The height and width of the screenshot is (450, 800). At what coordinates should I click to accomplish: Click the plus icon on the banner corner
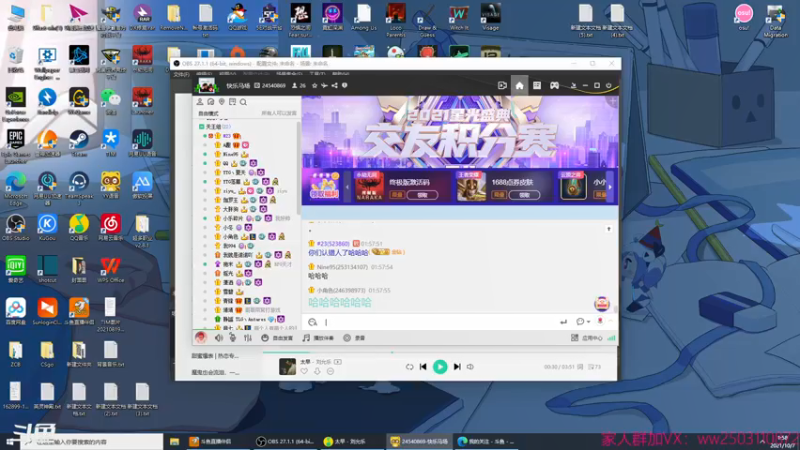[613, 102]
